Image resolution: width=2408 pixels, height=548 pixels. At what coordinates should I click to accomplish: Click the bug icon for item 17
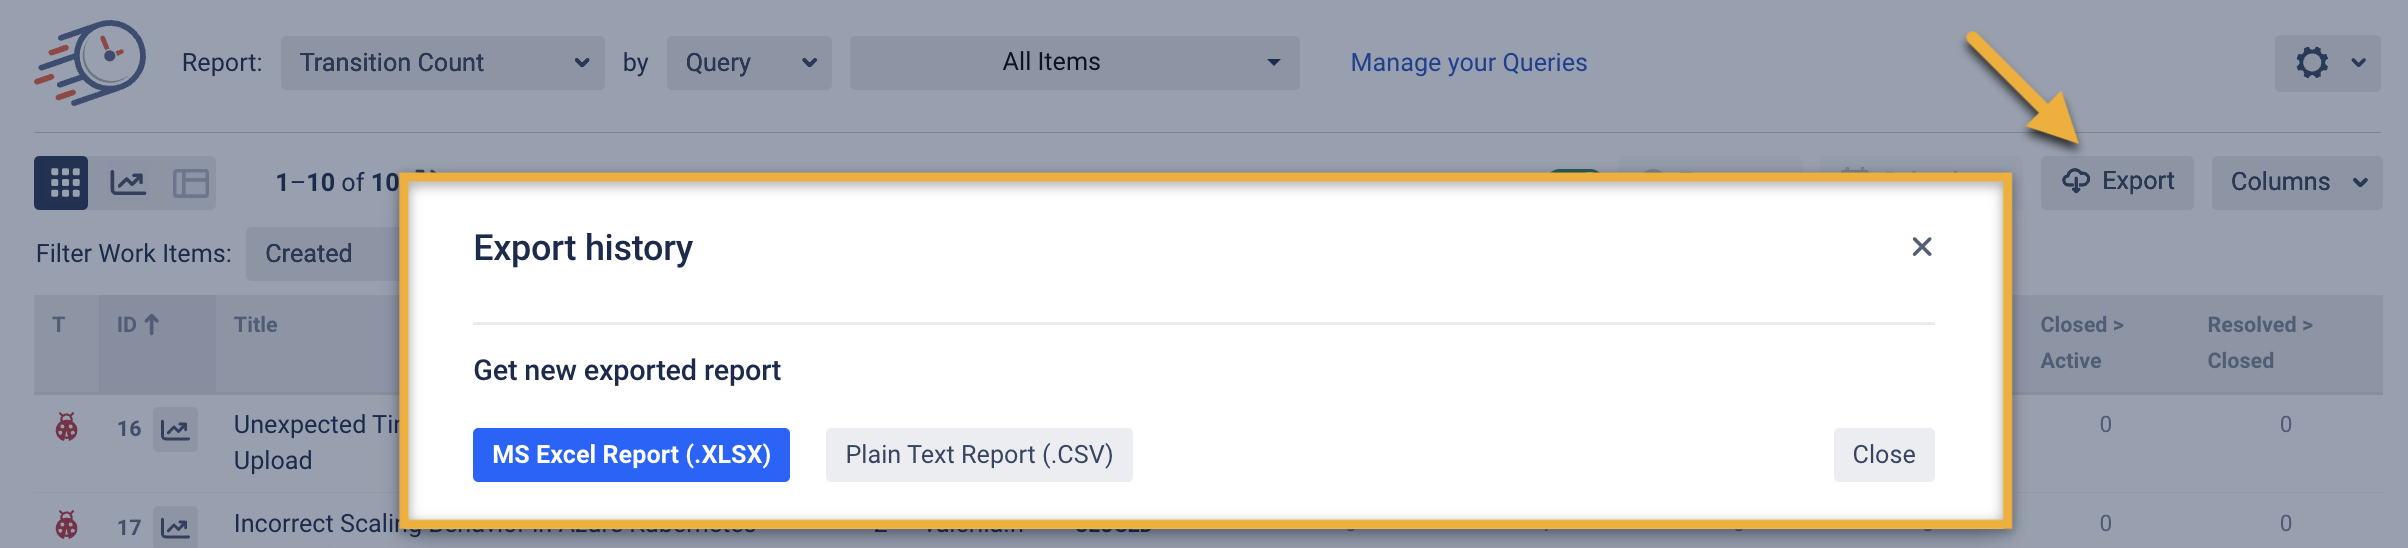pos(67,525)
